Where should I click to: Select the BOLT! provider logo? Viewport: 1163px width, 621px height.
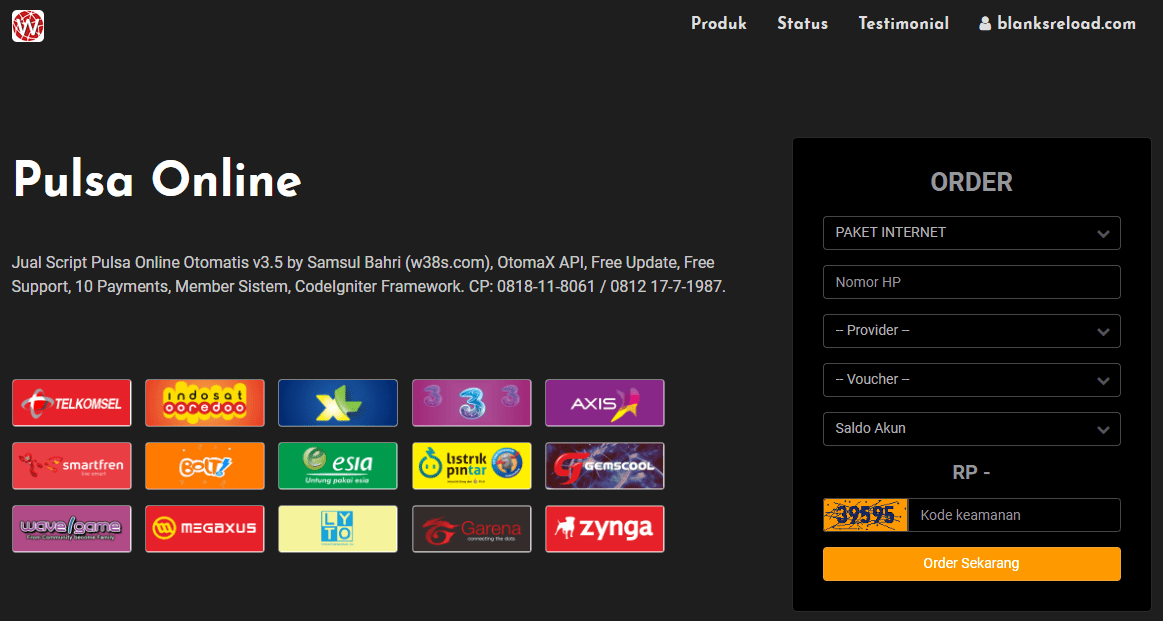click(x=205, y=466)
